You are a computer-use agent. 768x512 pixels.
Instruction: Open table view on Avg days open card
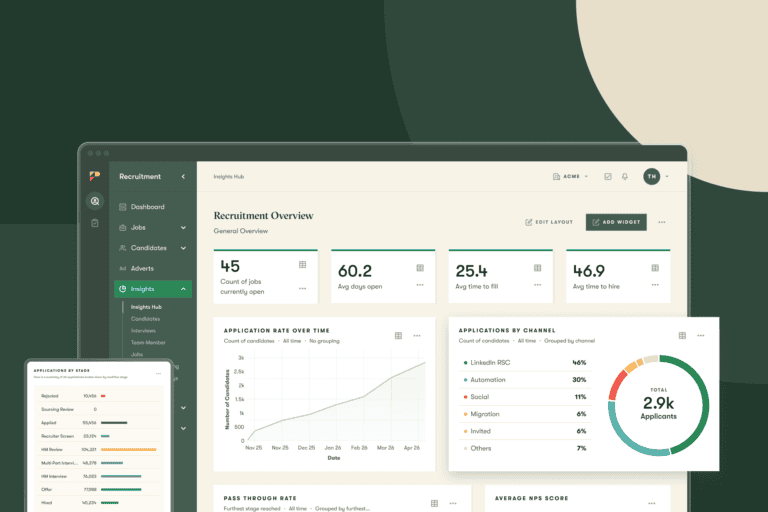[x=420, y=268]
